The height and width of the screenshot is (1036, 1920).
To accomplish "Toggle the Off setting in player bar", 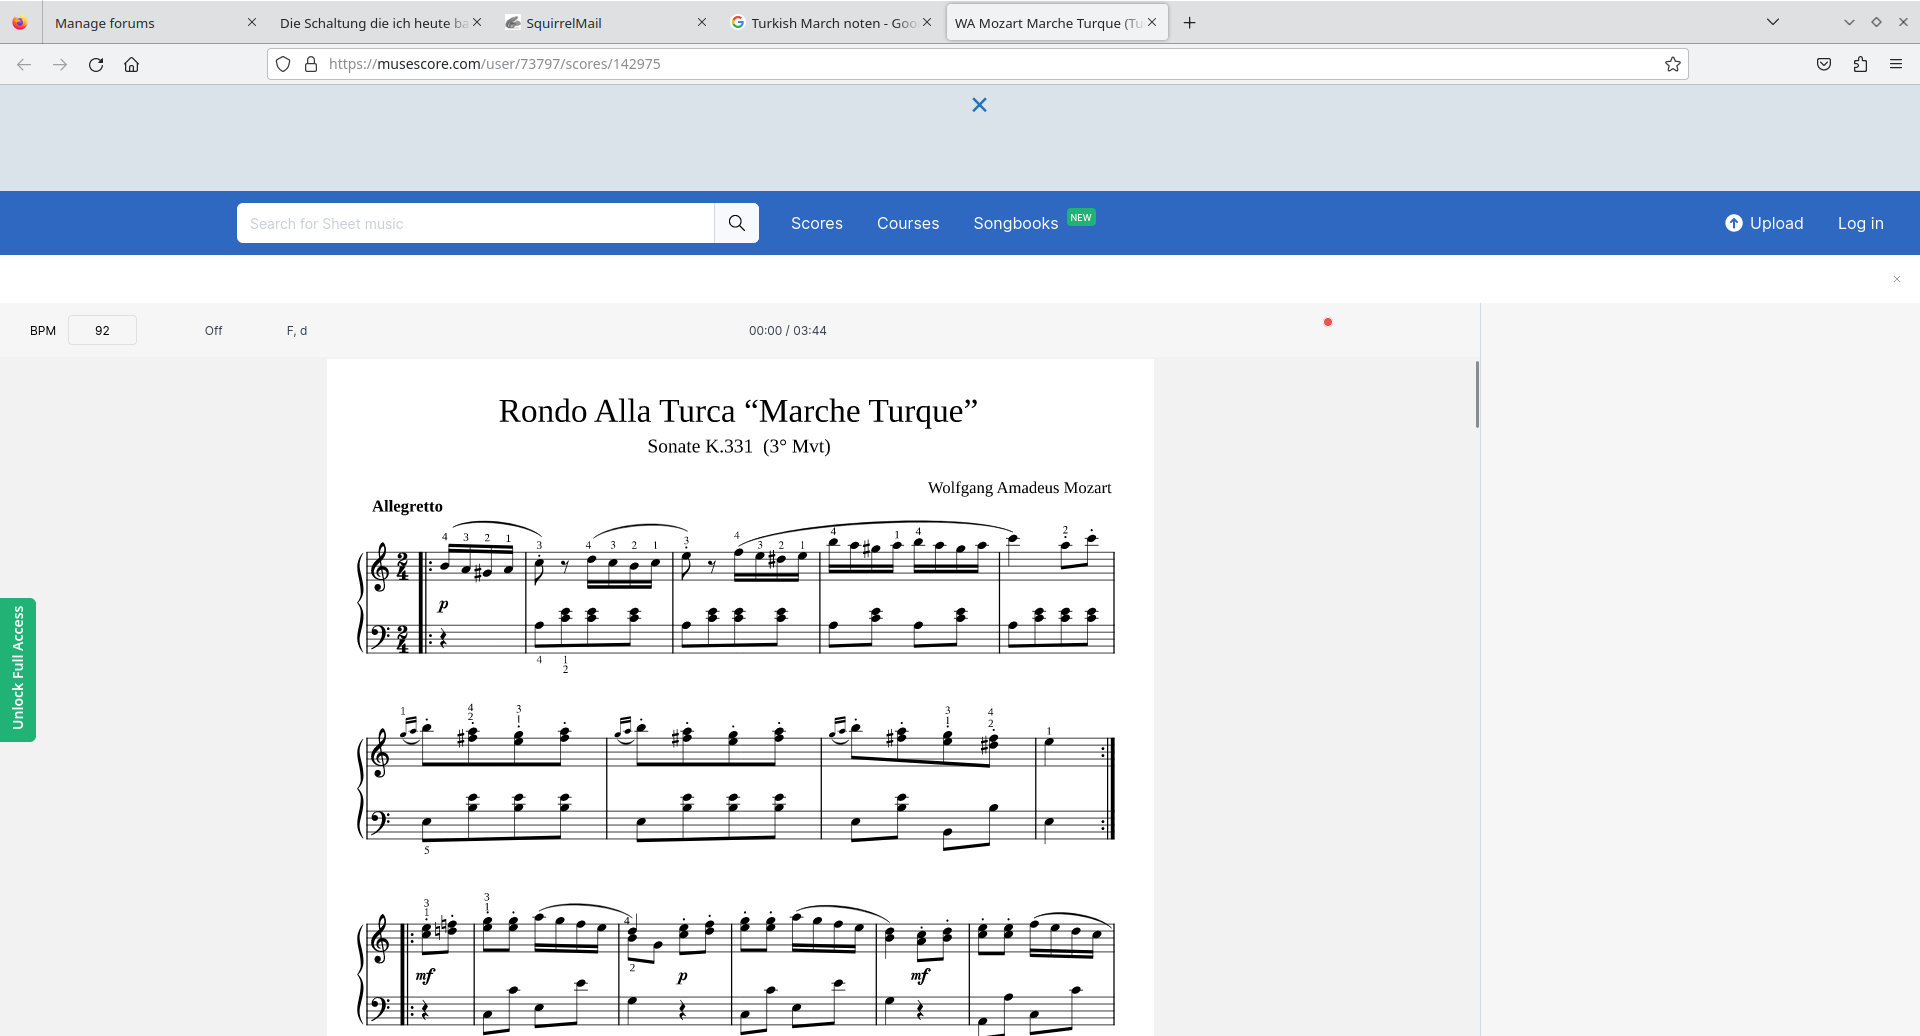I will [x=213, y=331].
